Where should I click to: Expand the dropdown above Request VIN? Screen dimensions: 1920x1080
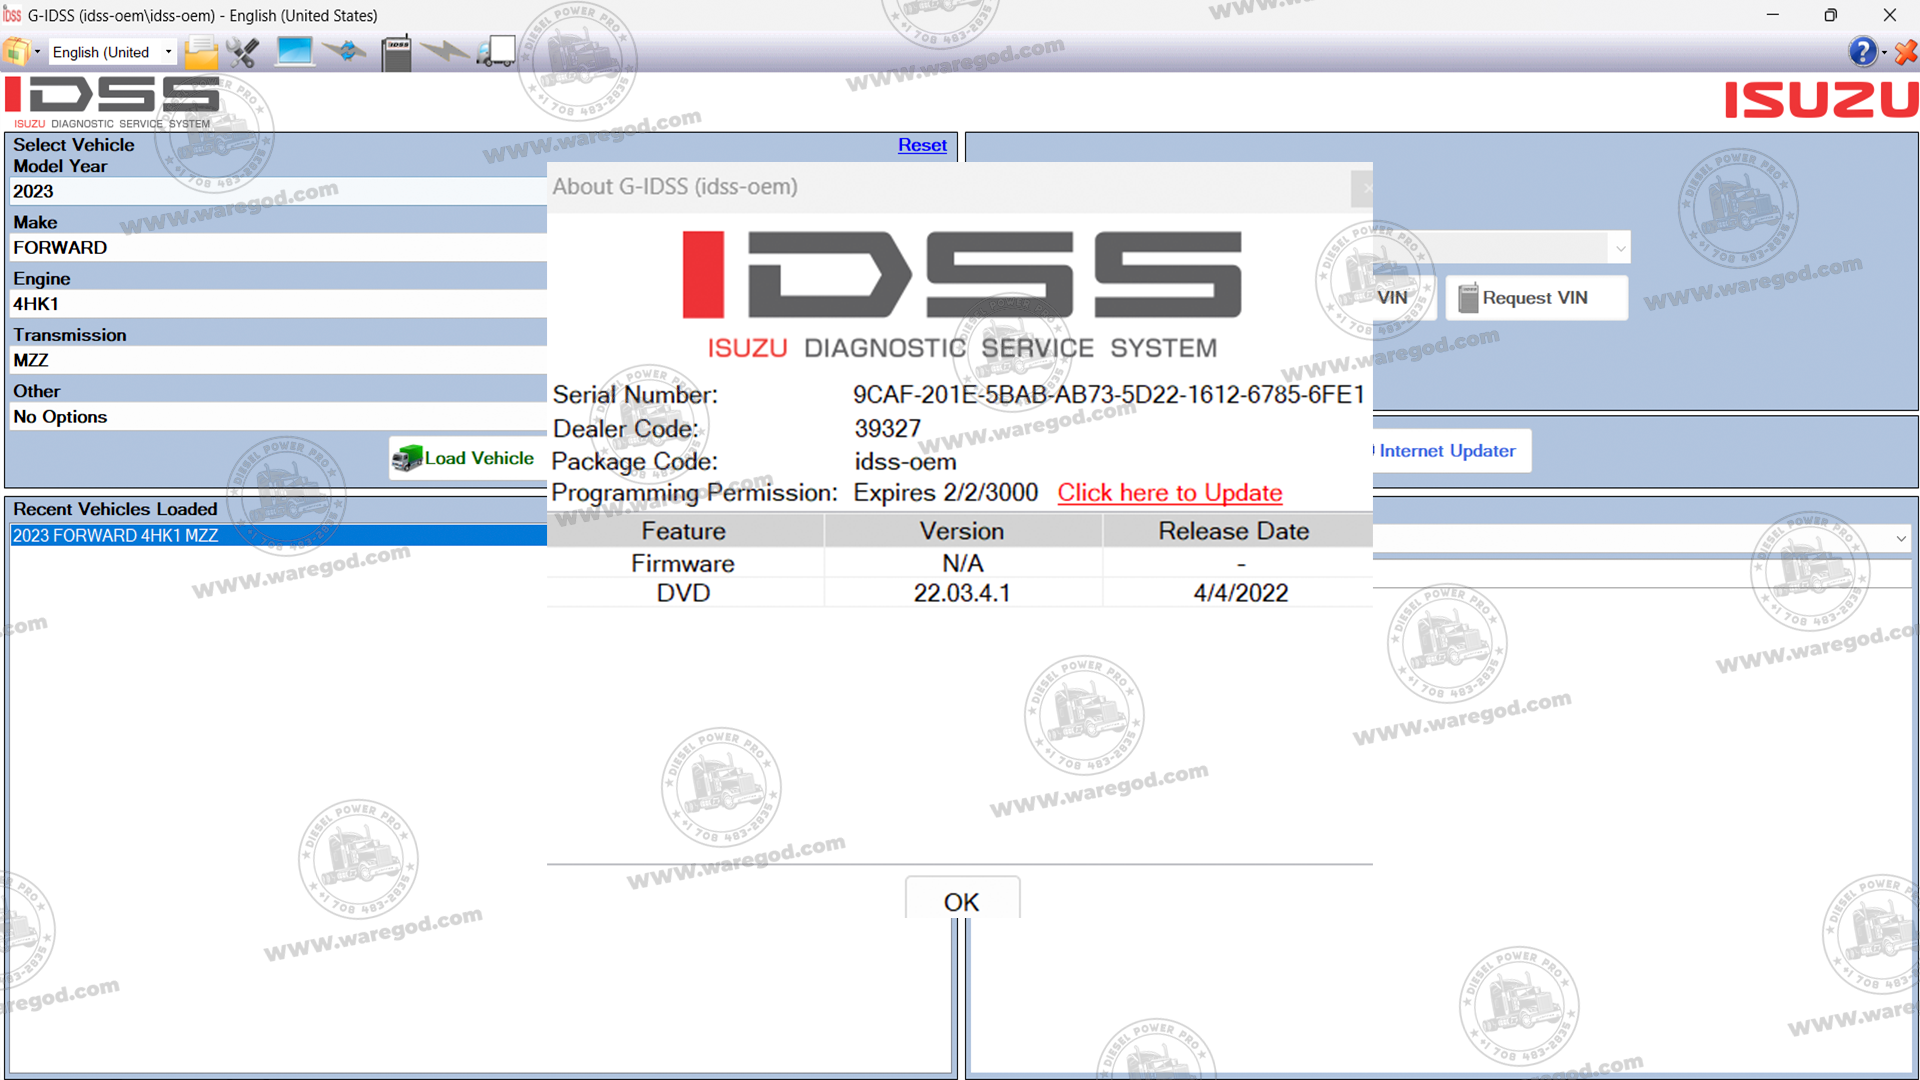(1620, 248)
